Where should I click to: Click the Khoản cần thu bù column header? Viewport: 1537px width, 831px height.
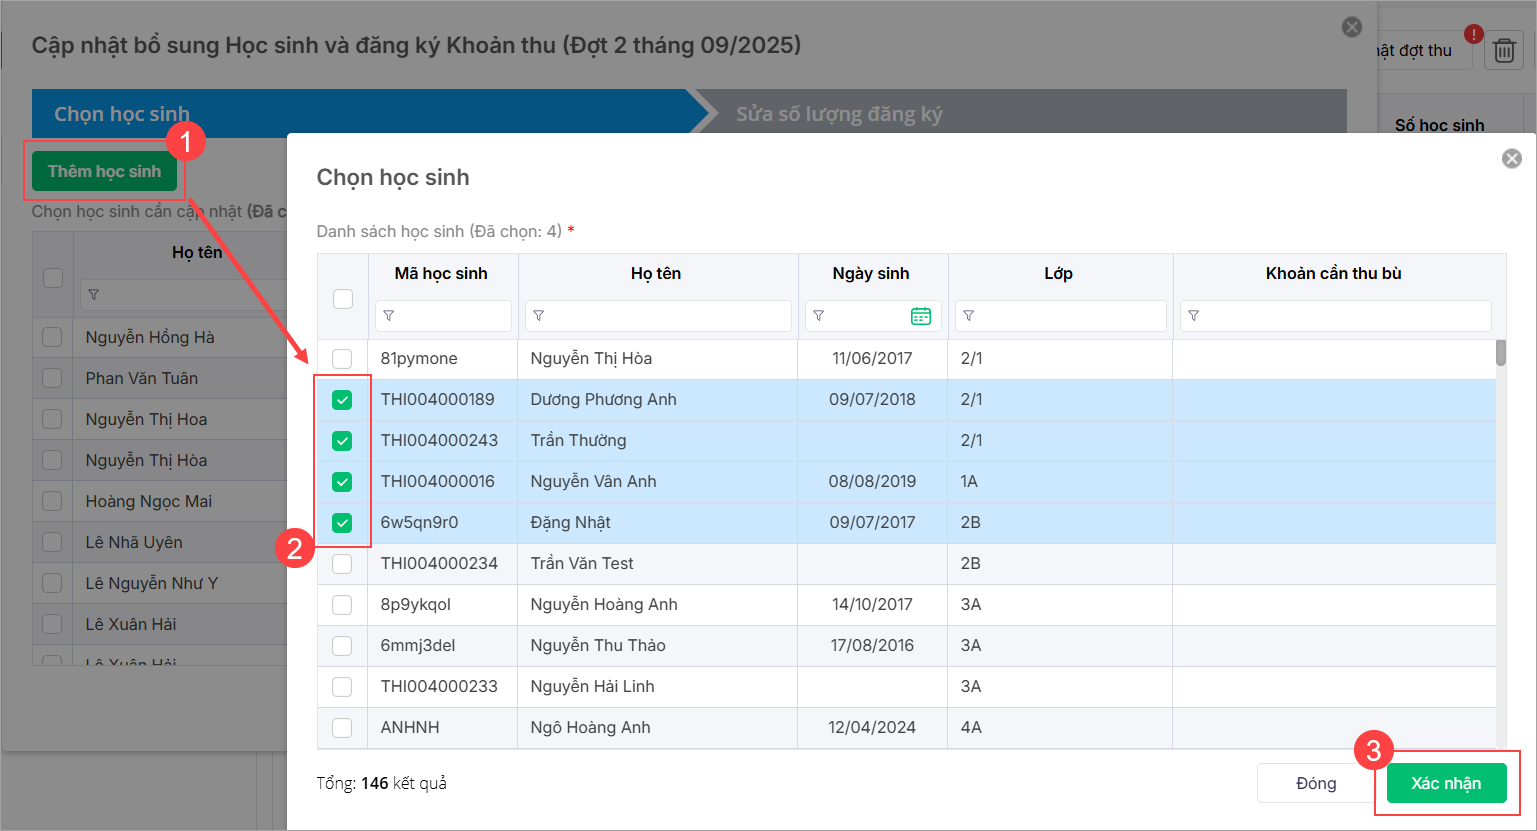1333,273
